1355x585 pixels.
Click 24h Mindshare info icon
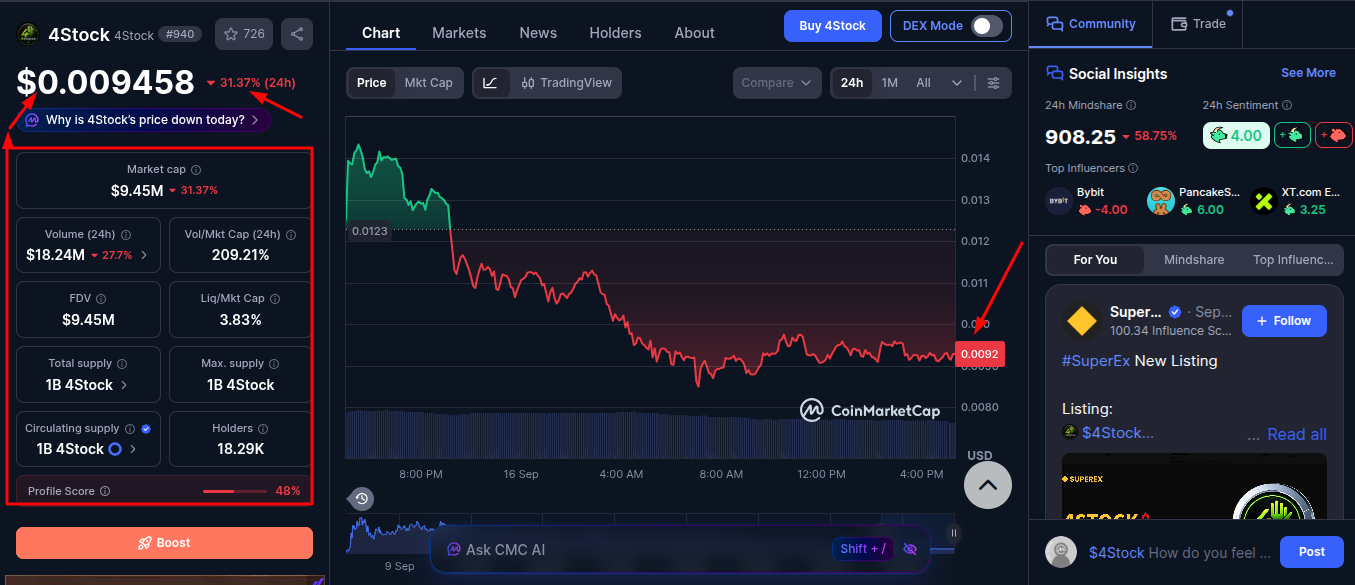(x=1131, y=105)
